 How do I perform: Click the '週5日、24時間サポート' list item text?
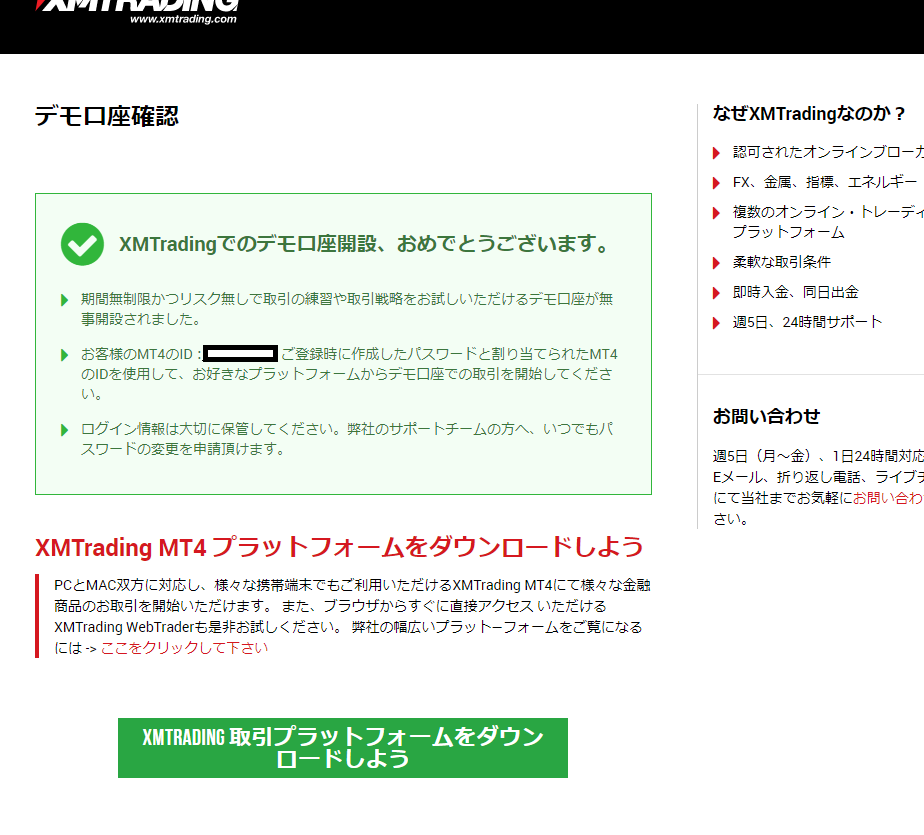[x=807, y=322]
